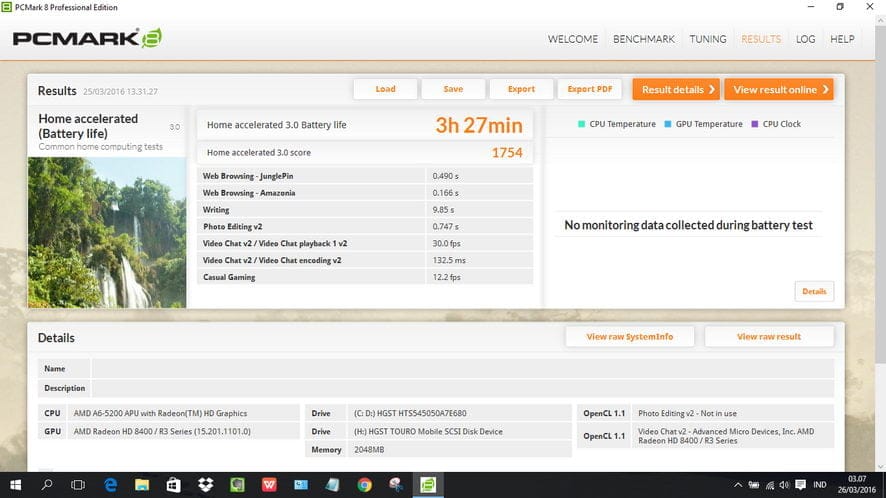Open the LOG tab
This screenshot has width=886, height=498.
pos(805,39)
